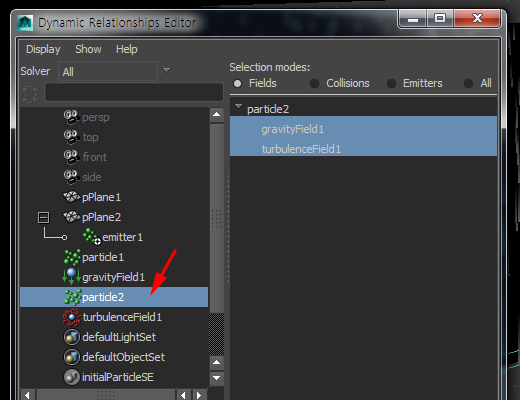The image size is (520, 400).
Task: Select the All selection mode
Action: click(x=468, y=83)
